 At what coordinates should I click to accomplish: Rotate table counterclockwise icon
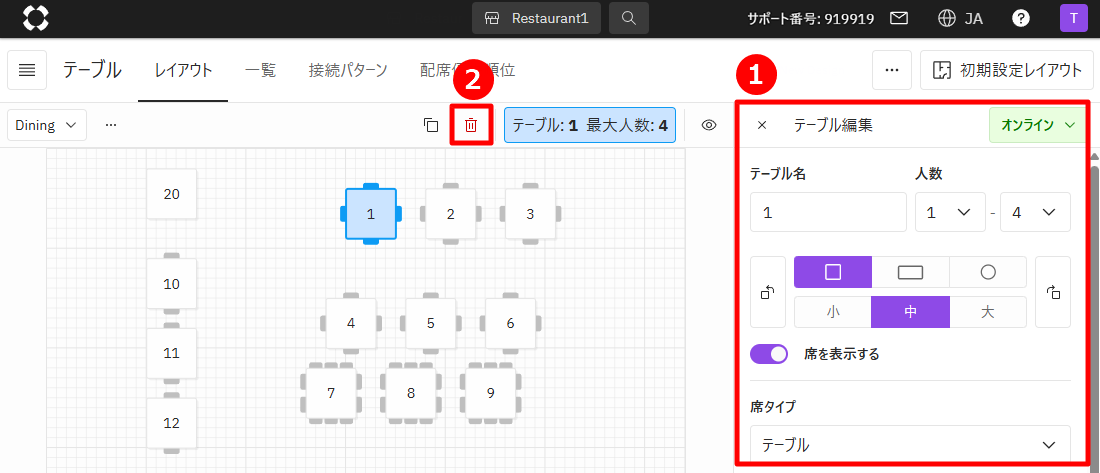[768, 292]
